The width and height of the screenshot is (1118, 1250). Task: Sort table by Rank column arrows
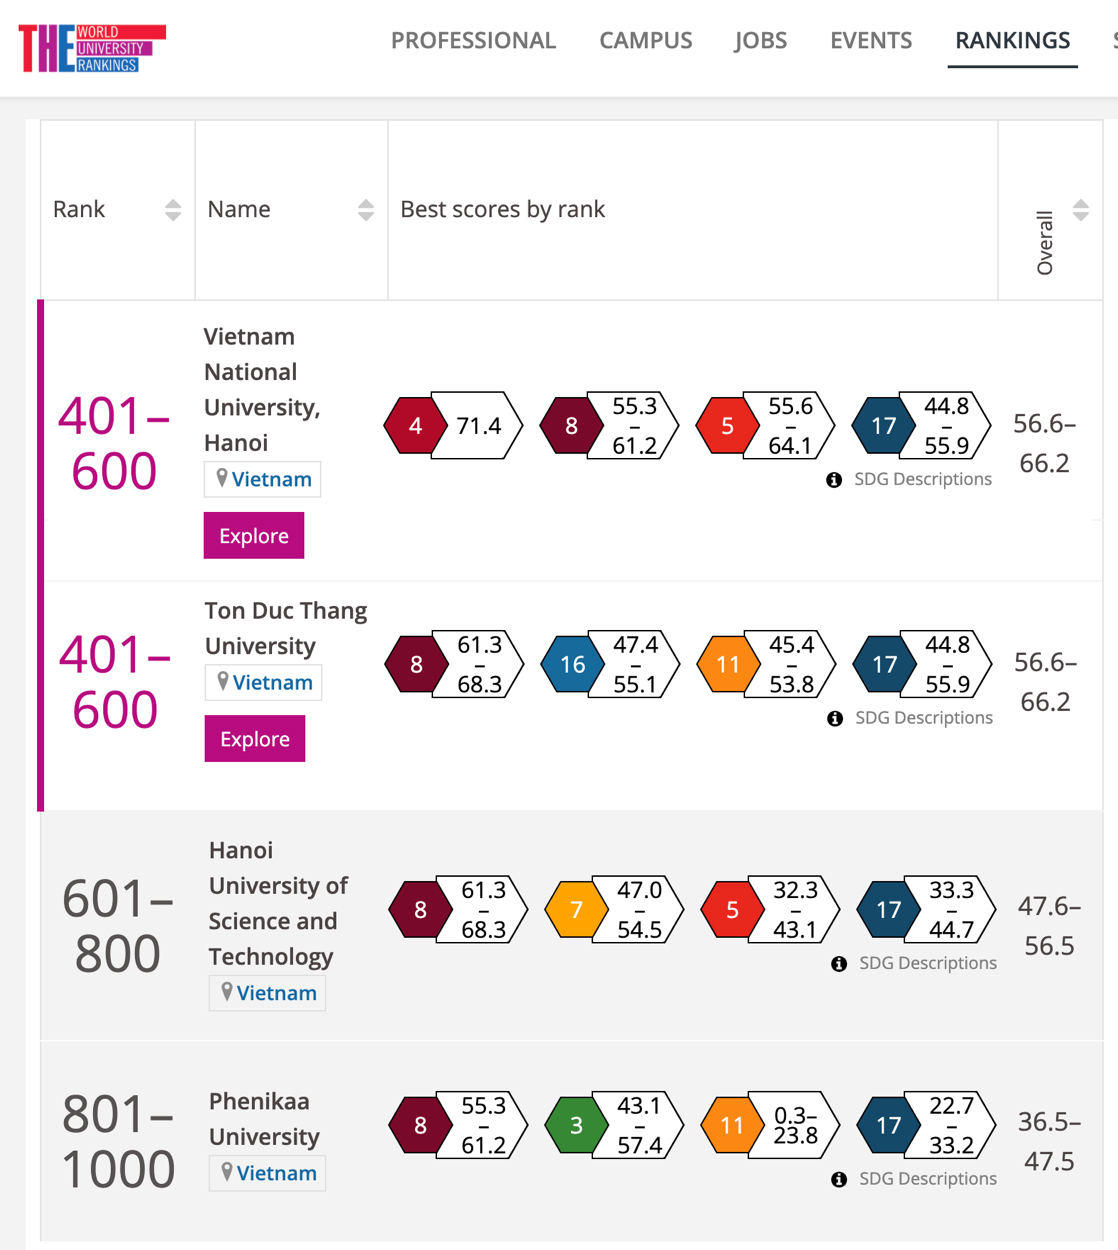click(173, 210)
